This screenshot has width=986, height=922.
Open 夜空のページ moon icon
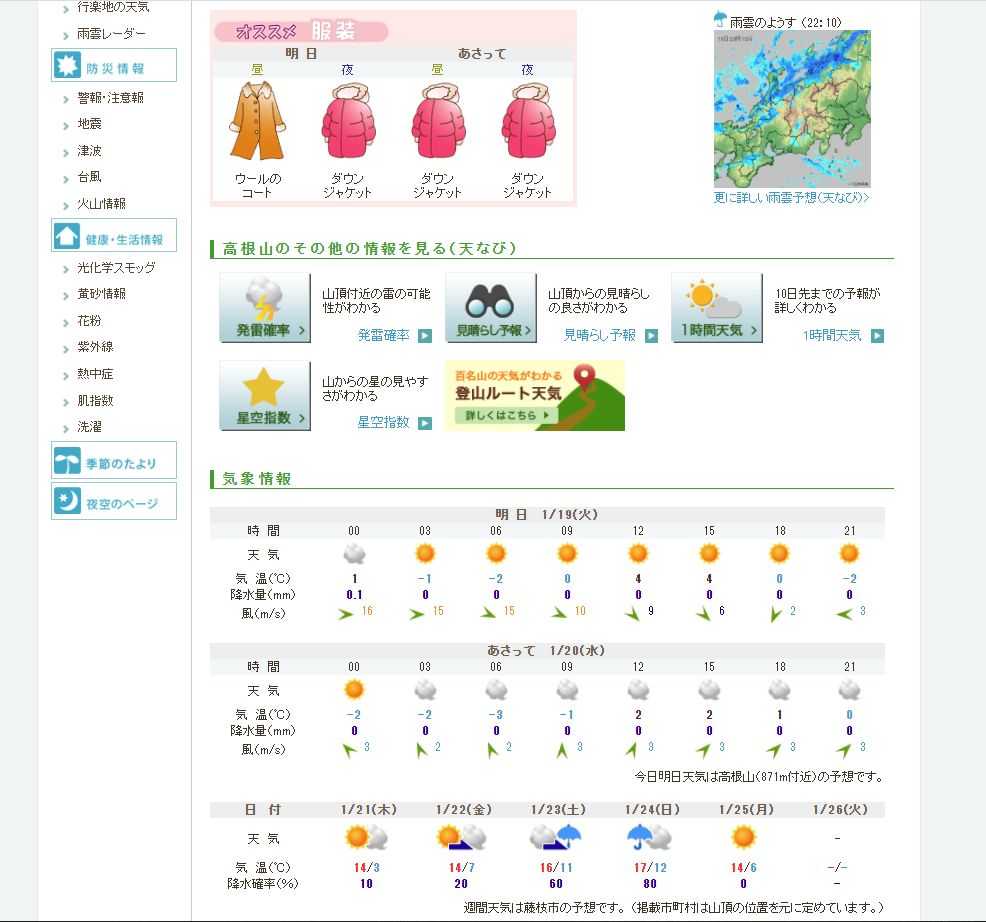point(67,502)
